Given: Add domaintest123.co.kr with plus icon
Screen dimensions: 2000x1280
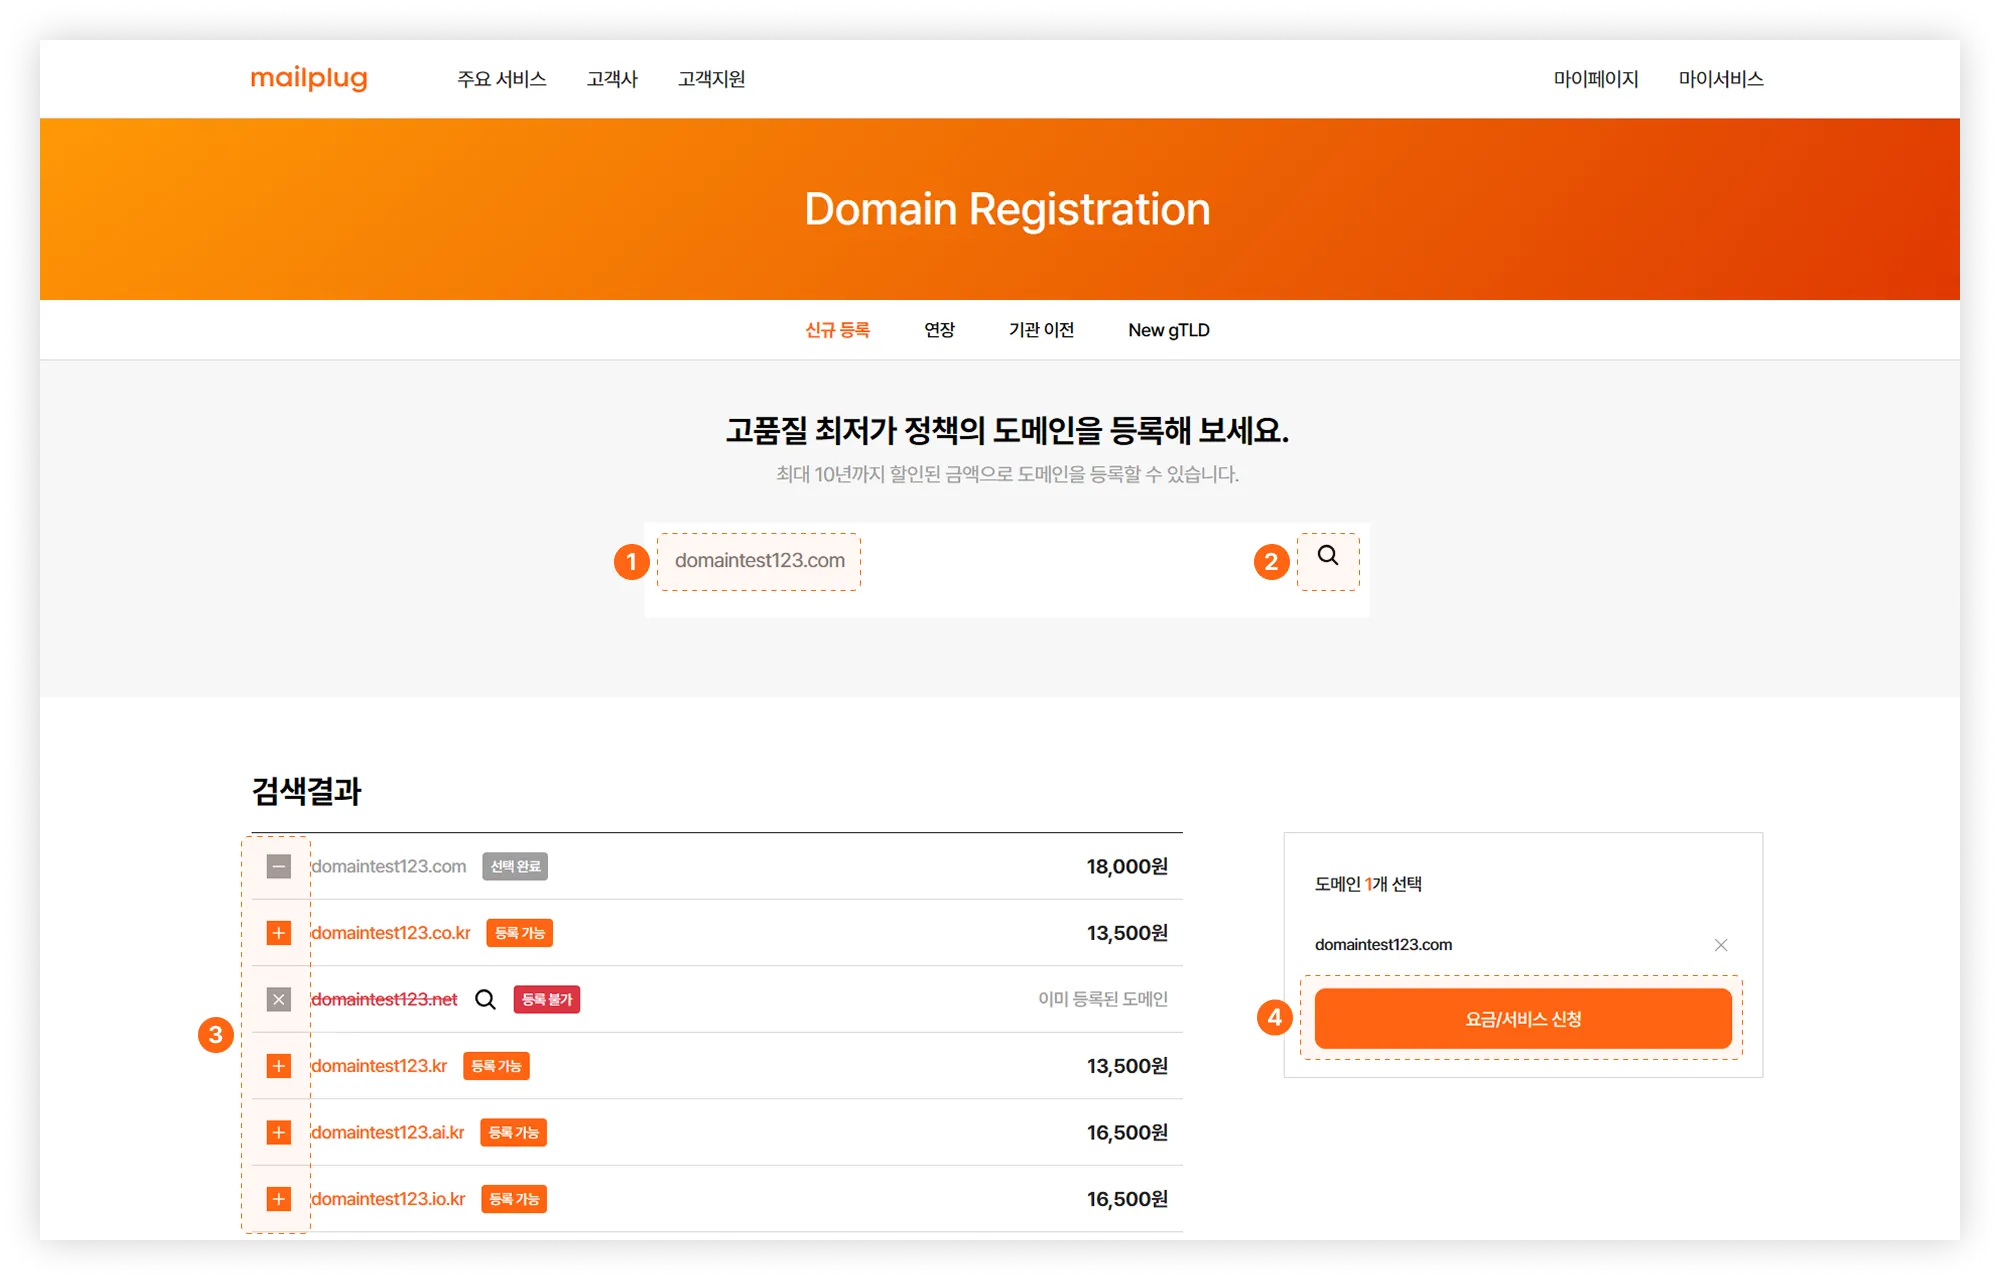Looking at the screenshot, I should coord(279,933).
